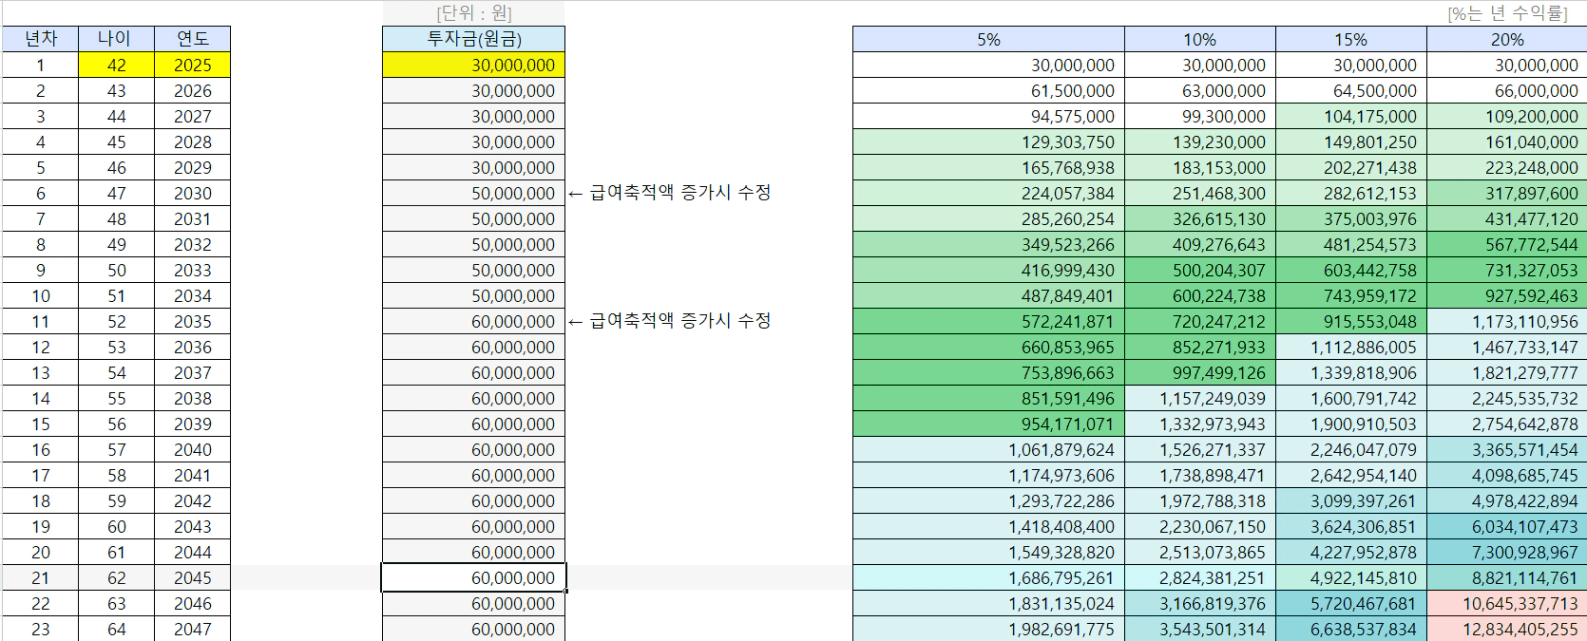Click the 나이 column header
The height and width of the screenshot is (641, 1587).
116,39
